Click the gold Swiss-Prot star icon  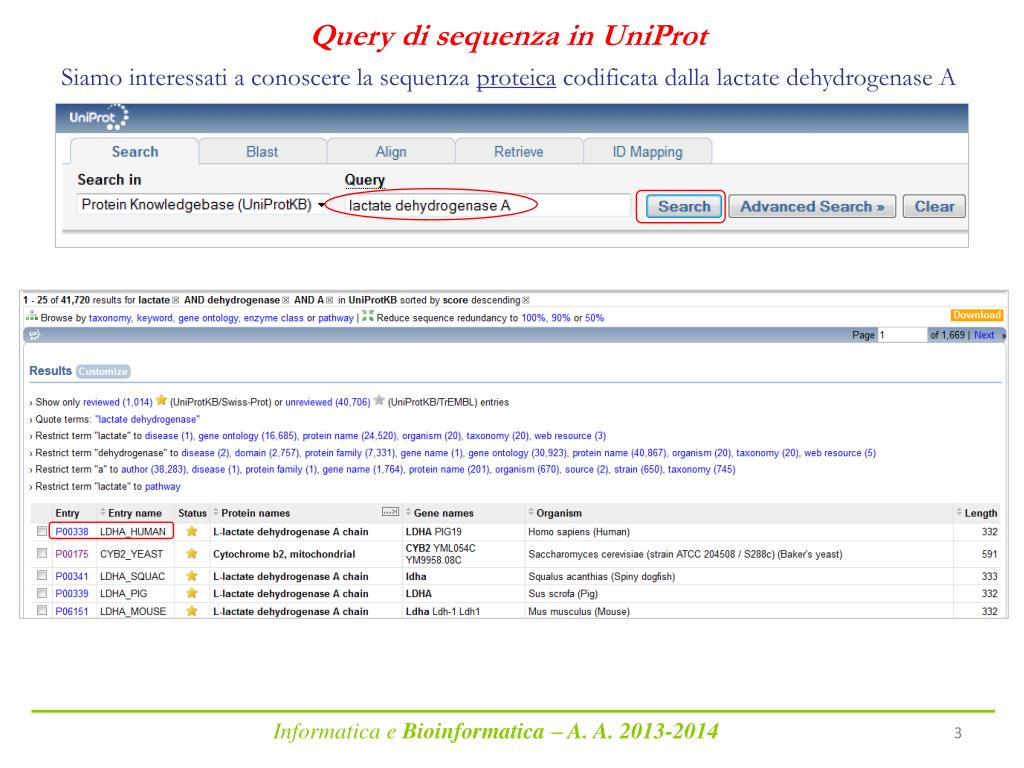161,400
